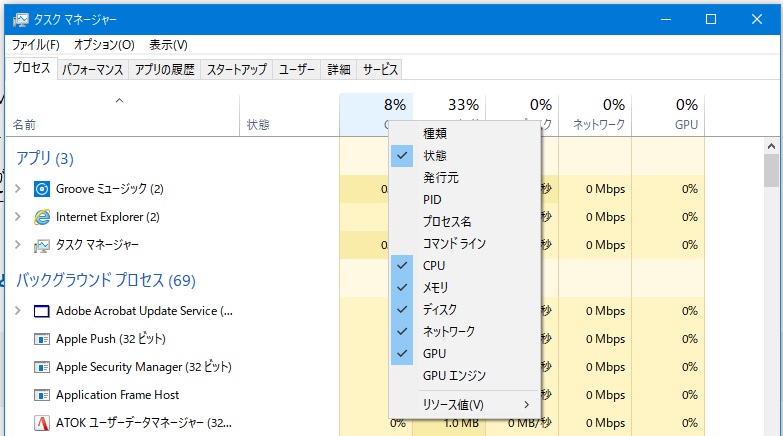Click the タスク マネージャー row icon

click(x=41, y=245)
